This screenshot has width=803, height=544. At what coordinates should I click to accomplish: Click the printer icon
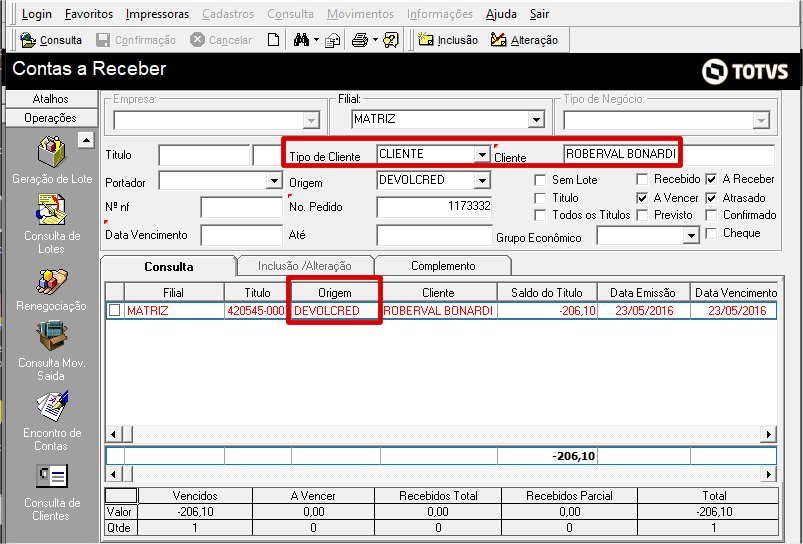(361, 40)
